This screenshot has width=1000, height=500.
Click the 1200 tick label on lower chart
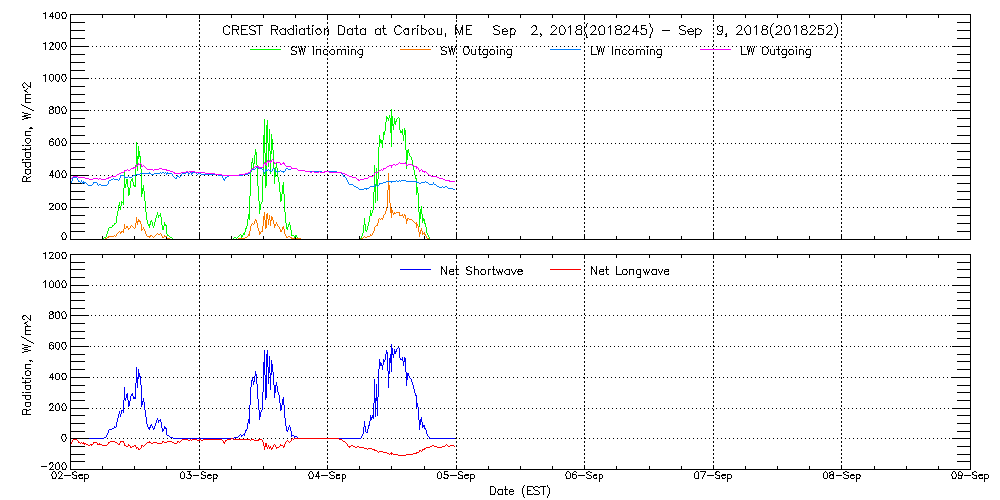pyautogui.click(x=52, y=256)
